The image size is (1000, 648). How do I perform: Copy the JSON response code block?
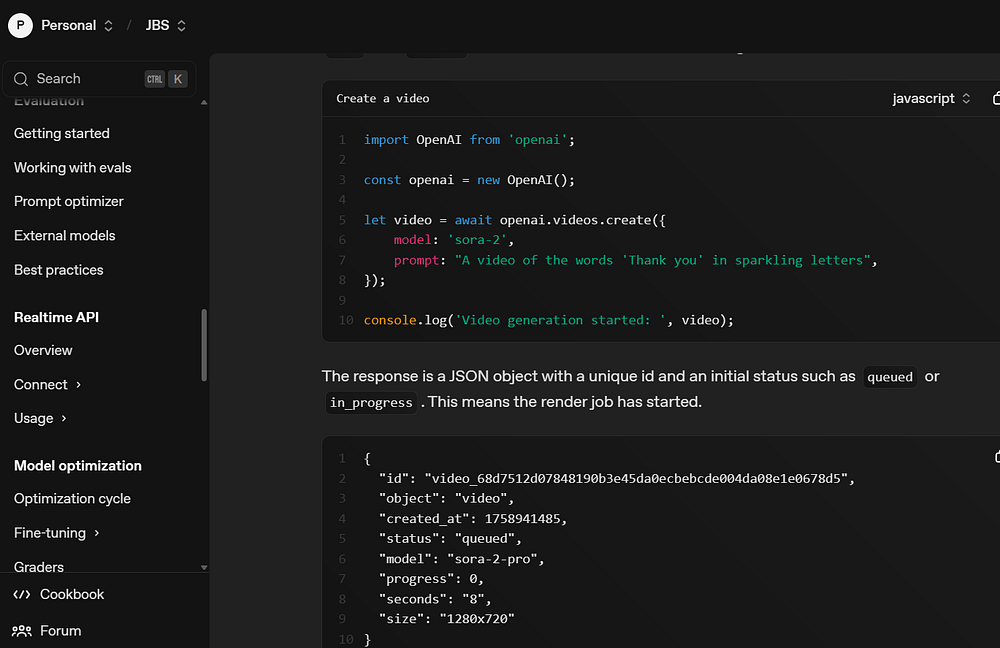(995, 457)
